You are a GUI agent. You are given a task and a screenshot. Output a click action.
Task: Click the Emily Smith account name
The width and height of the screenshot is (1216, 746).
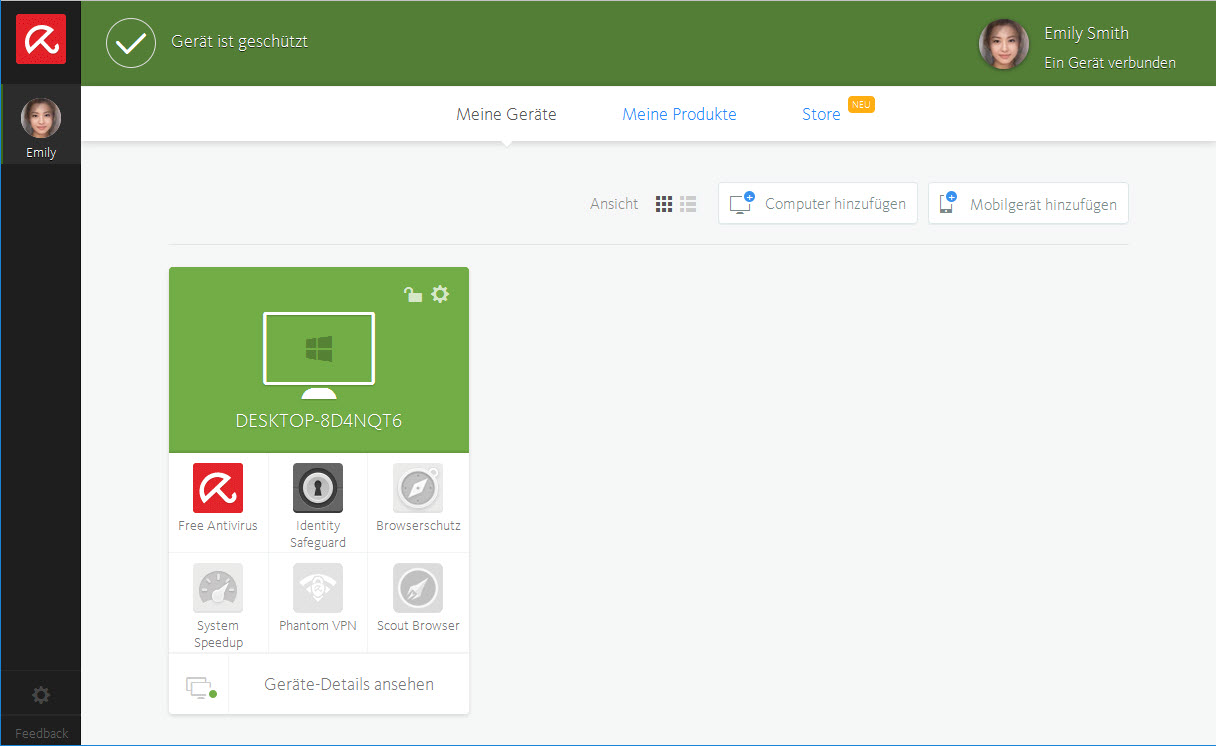point(1086,33)
